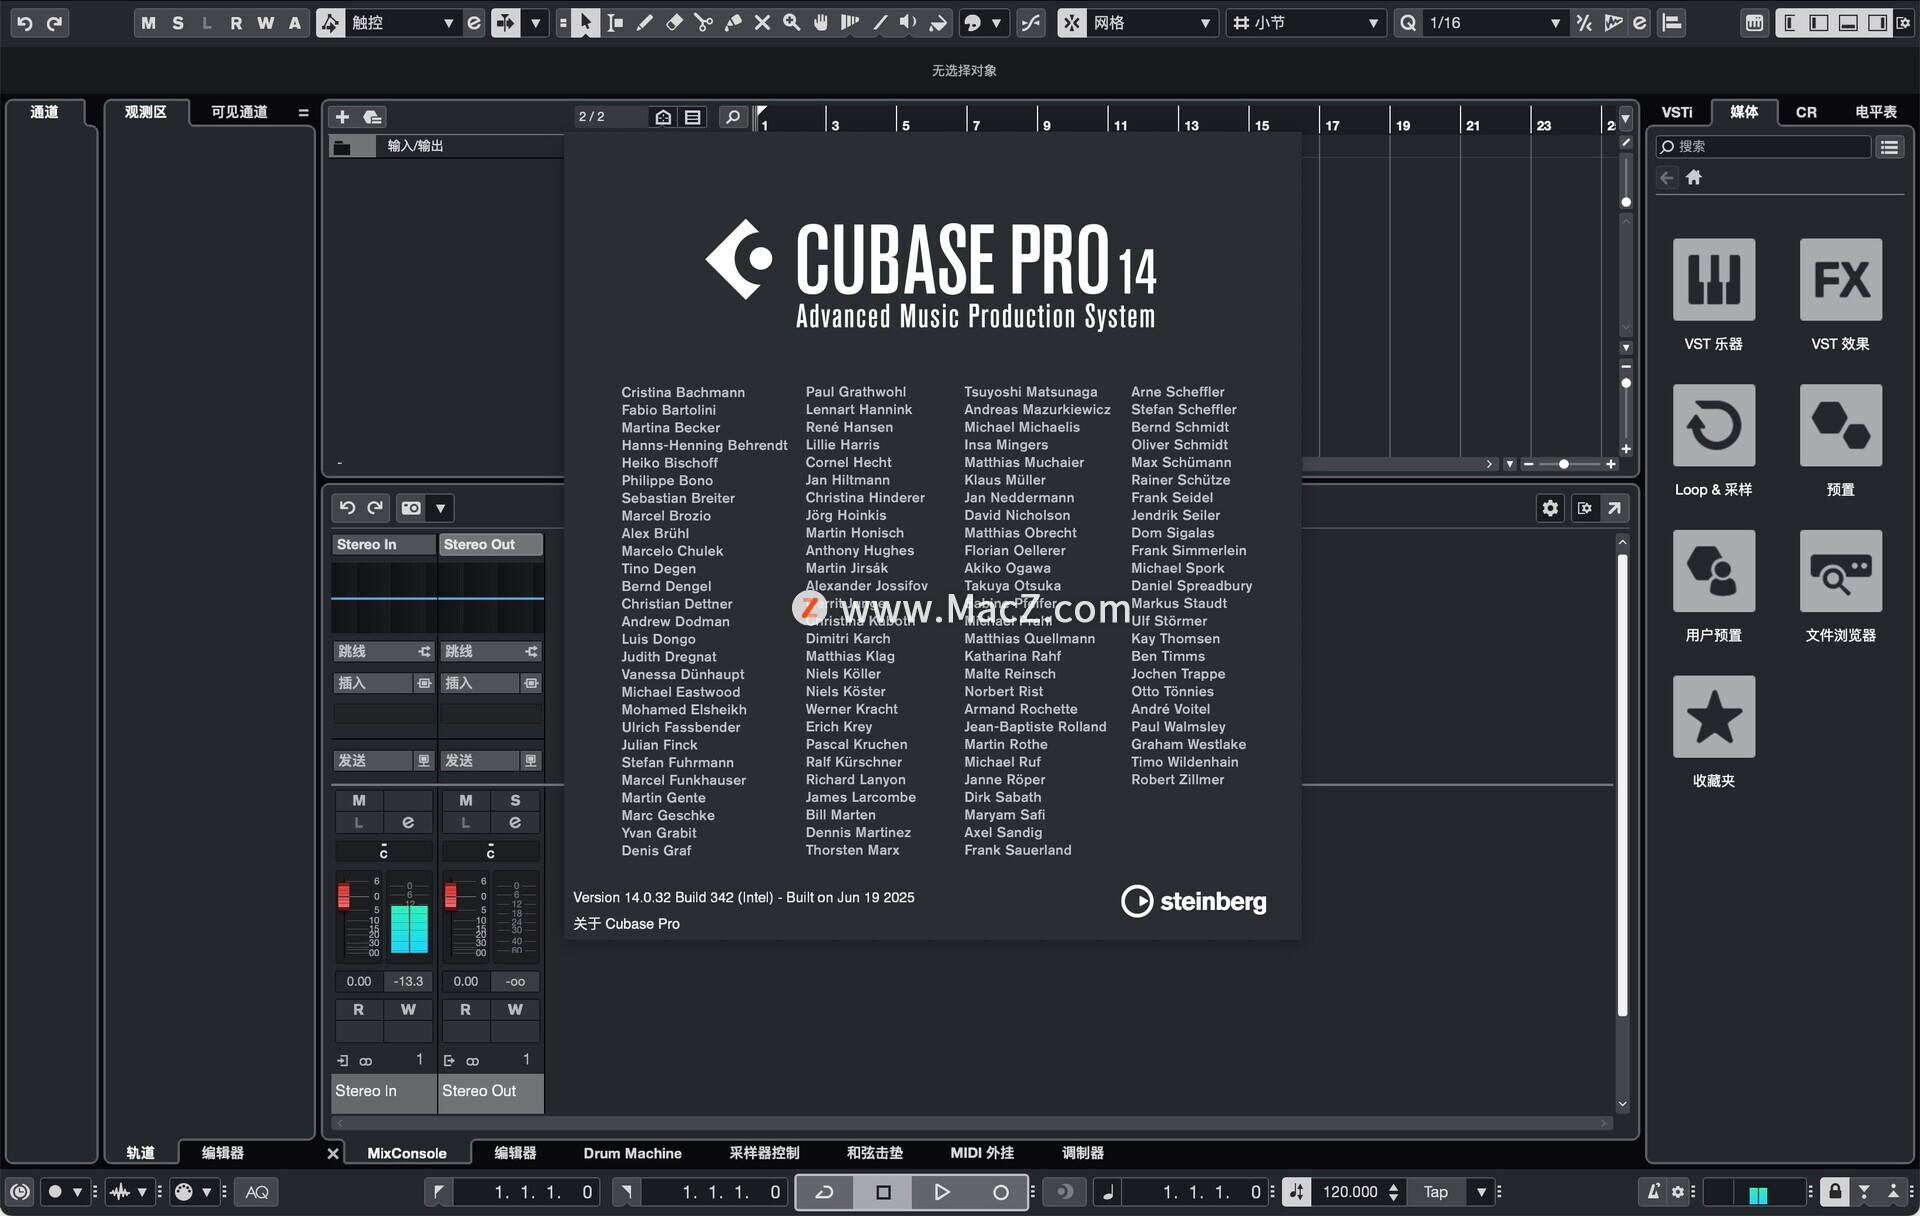This screenshot has height=1216, width=1920.
Task: Toggle global Solo S button in toolbar
Action: (178, 22)
